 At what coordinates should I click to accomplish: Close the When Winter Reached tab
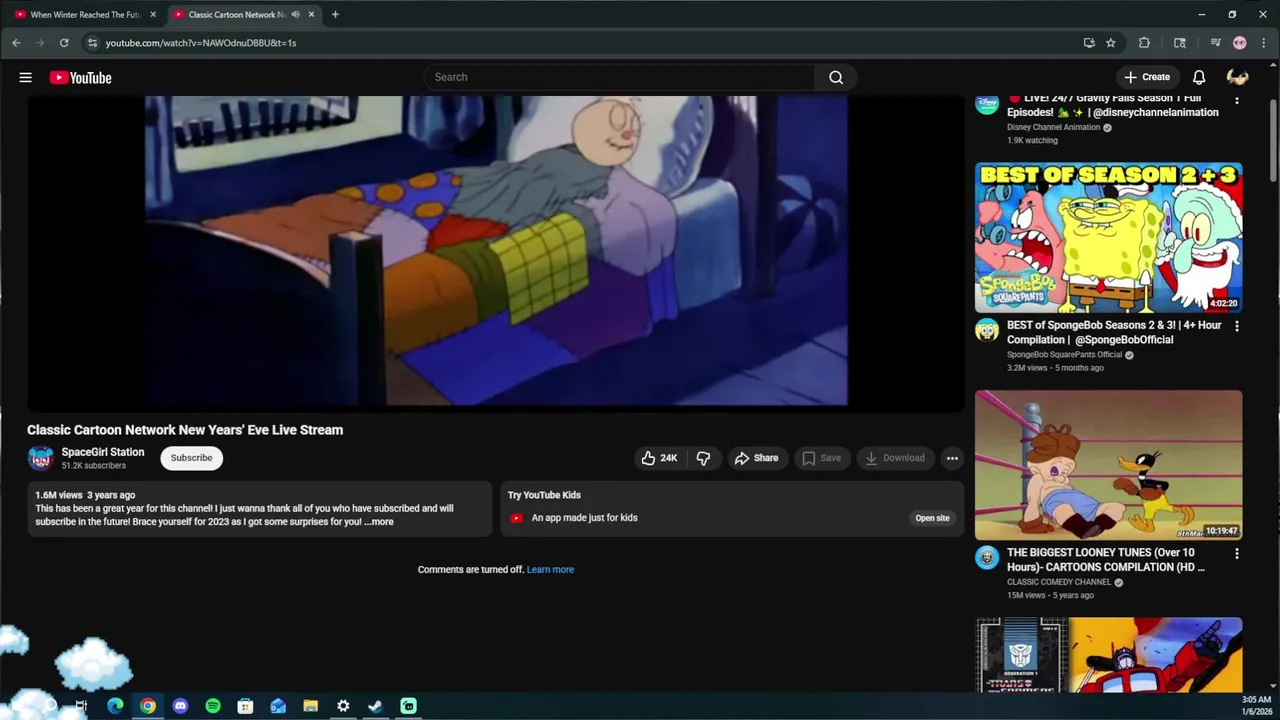pos(153,15)
